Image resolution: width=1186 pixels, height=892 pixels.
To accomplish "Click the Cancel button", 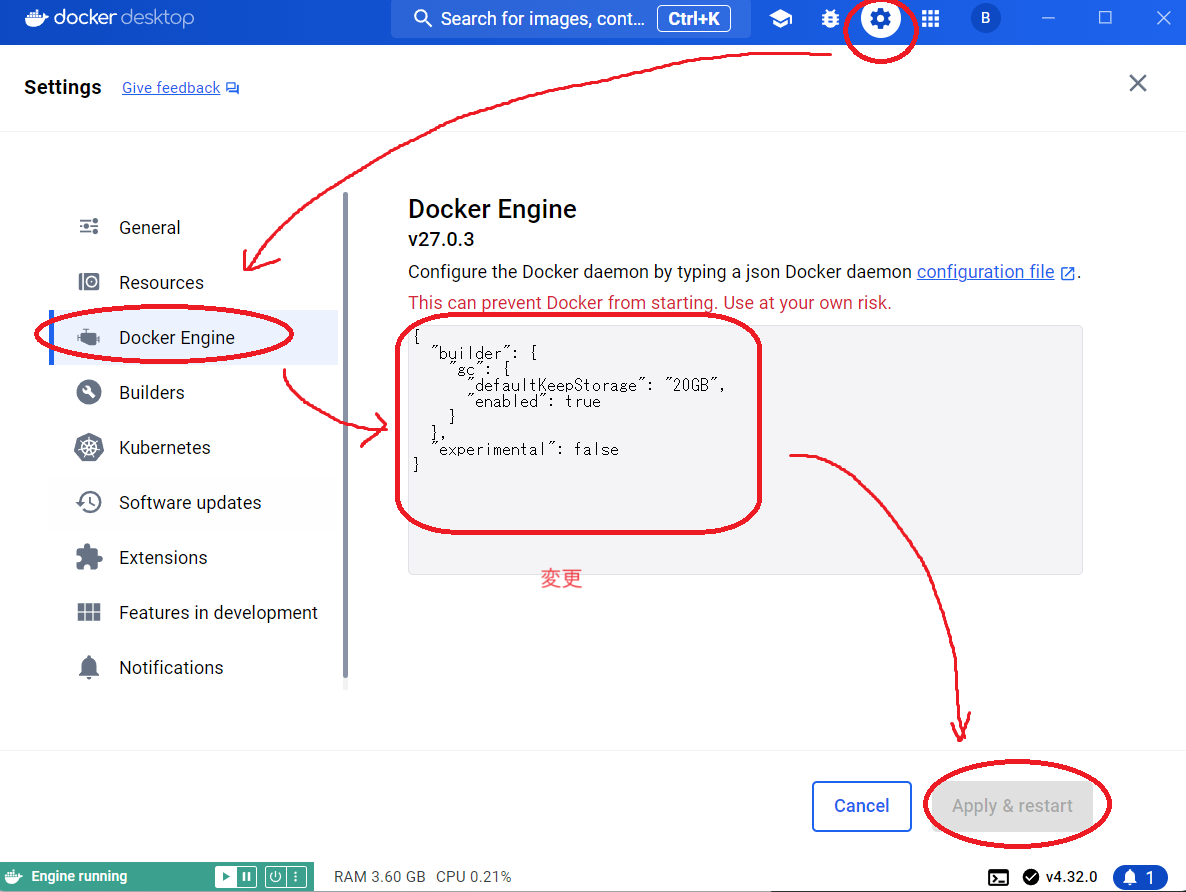I will point(861,805).
